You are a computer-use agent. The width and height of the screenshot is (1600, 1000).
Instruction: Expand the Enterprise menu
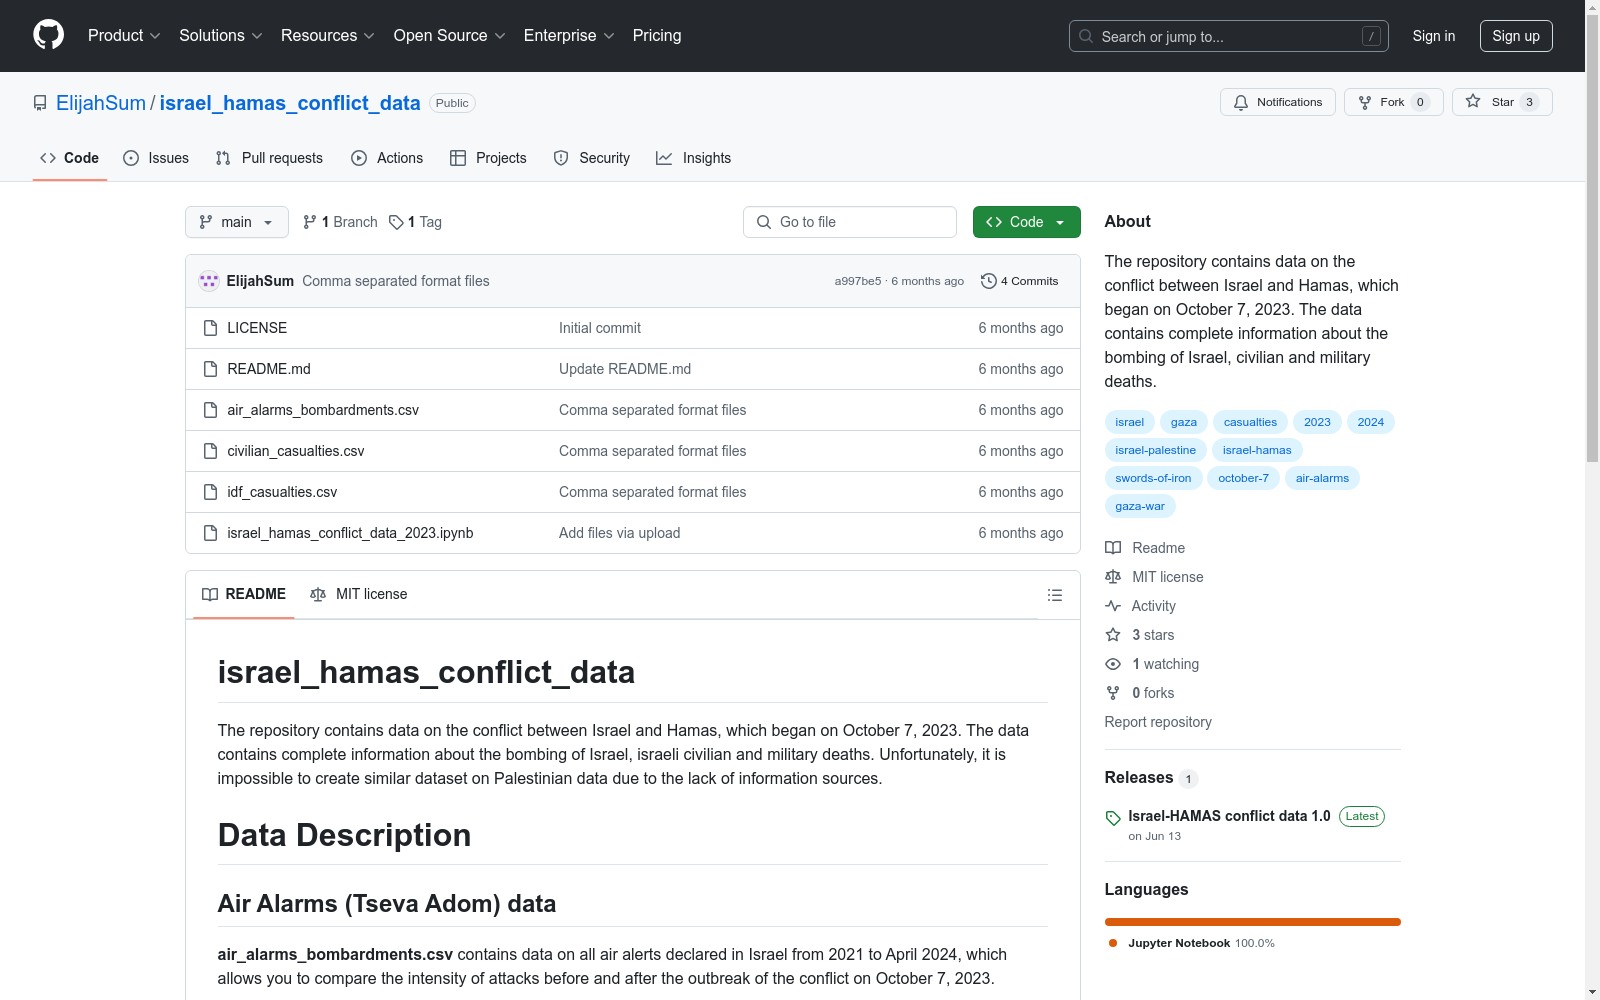pos(569,36)
